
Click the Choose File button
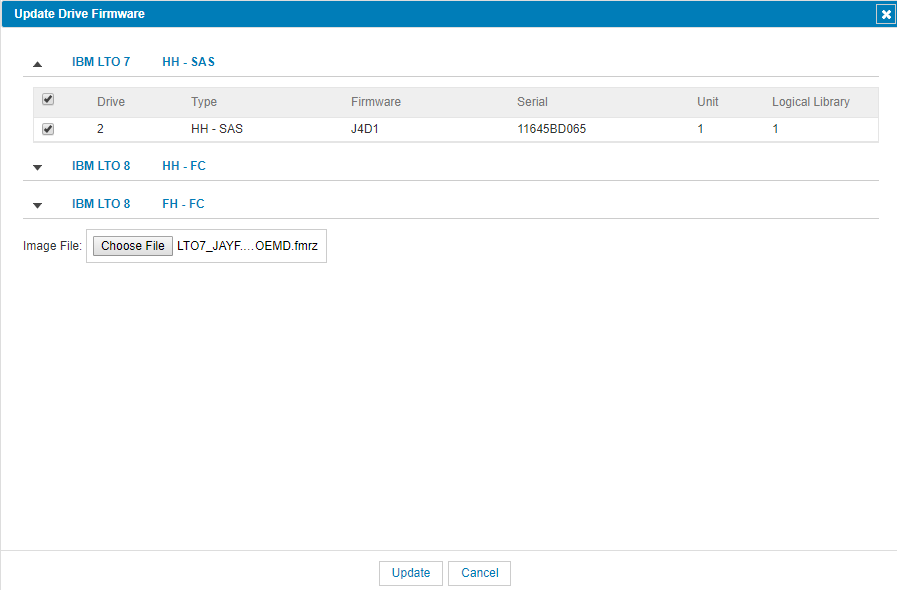pyautogui.click(x=133, y=246)
